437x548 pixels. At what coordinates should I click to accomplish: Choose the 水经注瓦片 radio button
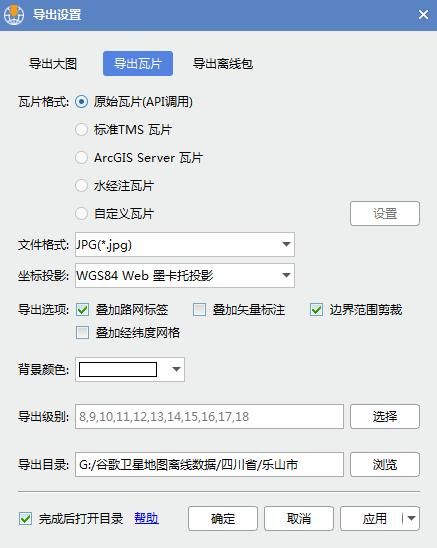[81, 186]
